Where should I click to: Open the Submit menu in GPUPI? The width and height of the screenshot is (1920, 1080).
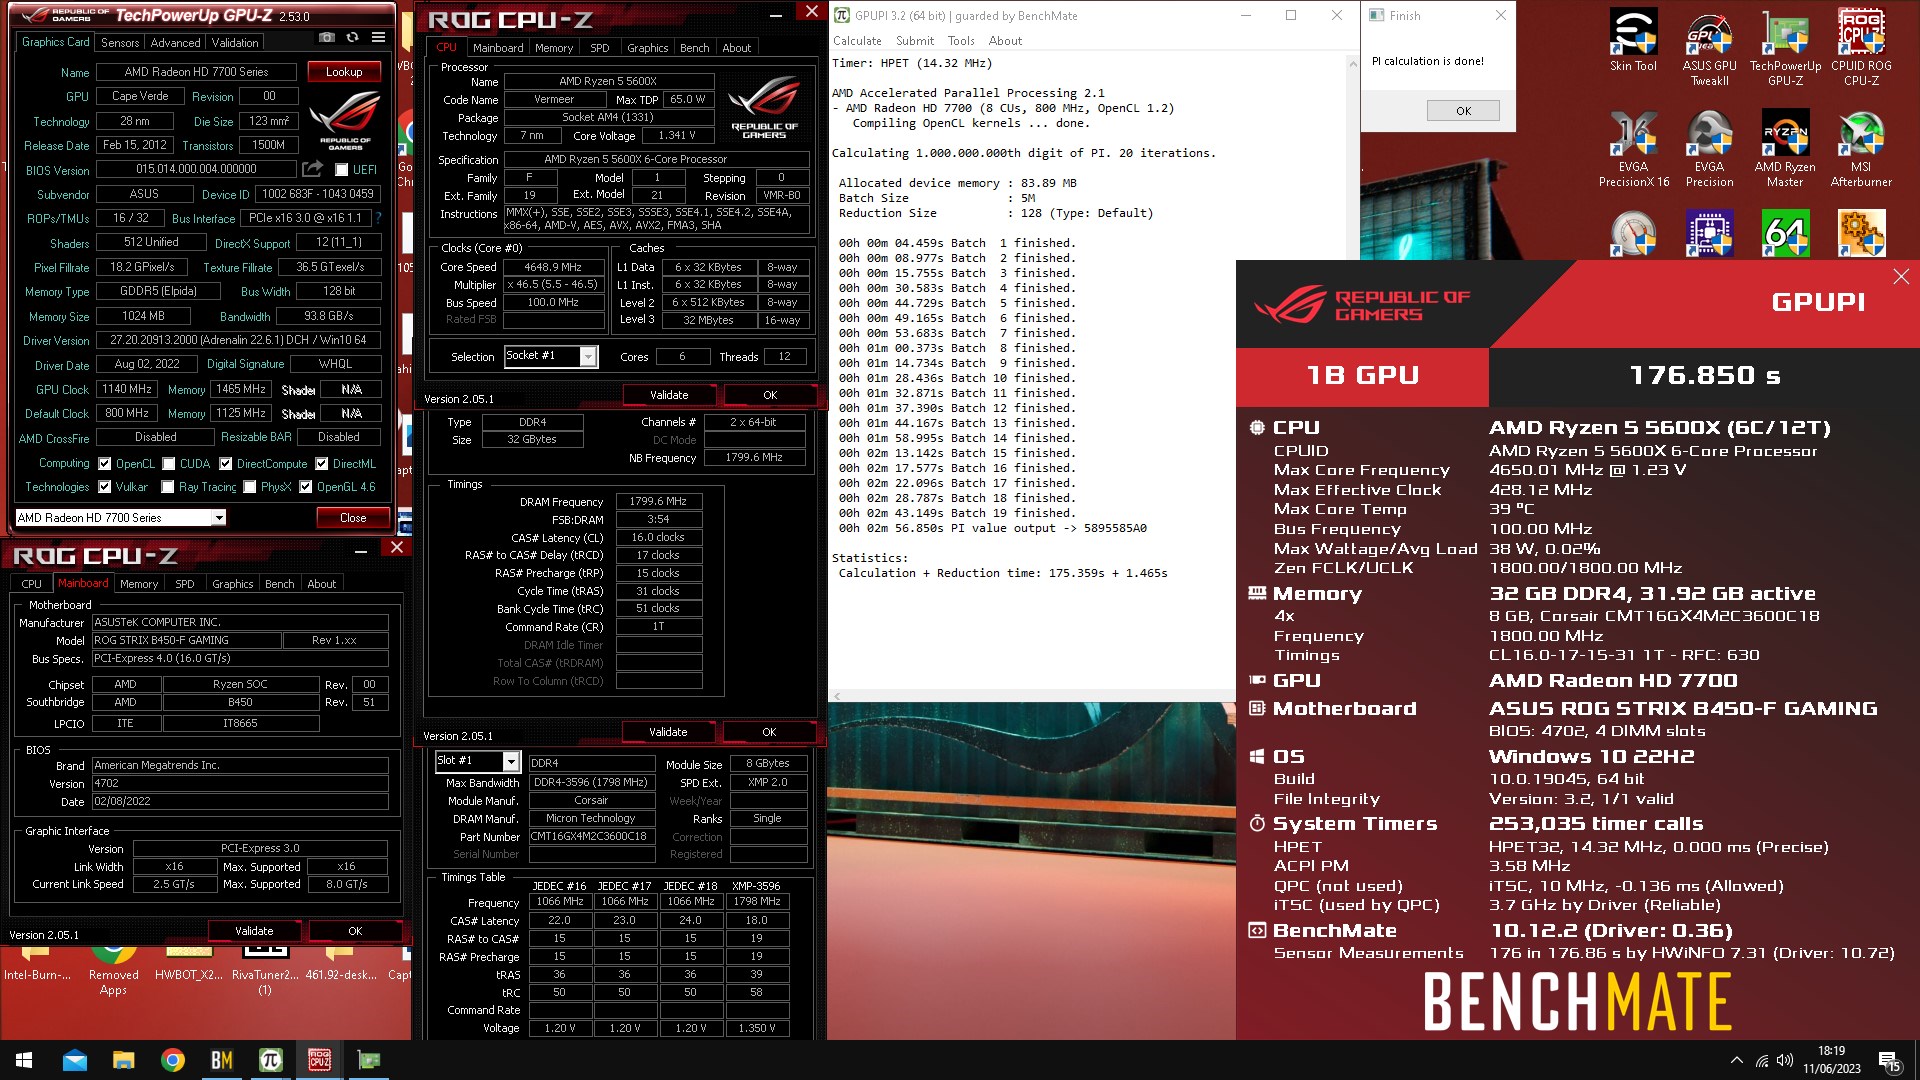pos(915,41)
